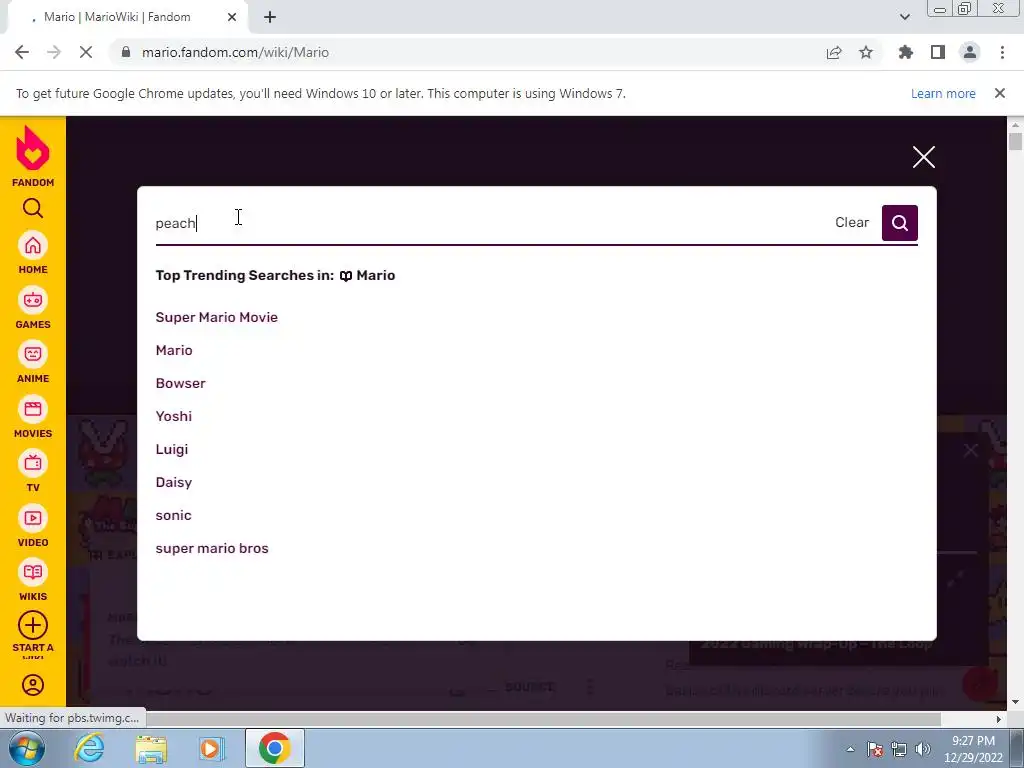Open the media player taskbar icon
The image size is (1024, 768).
(x=211, y=748)
